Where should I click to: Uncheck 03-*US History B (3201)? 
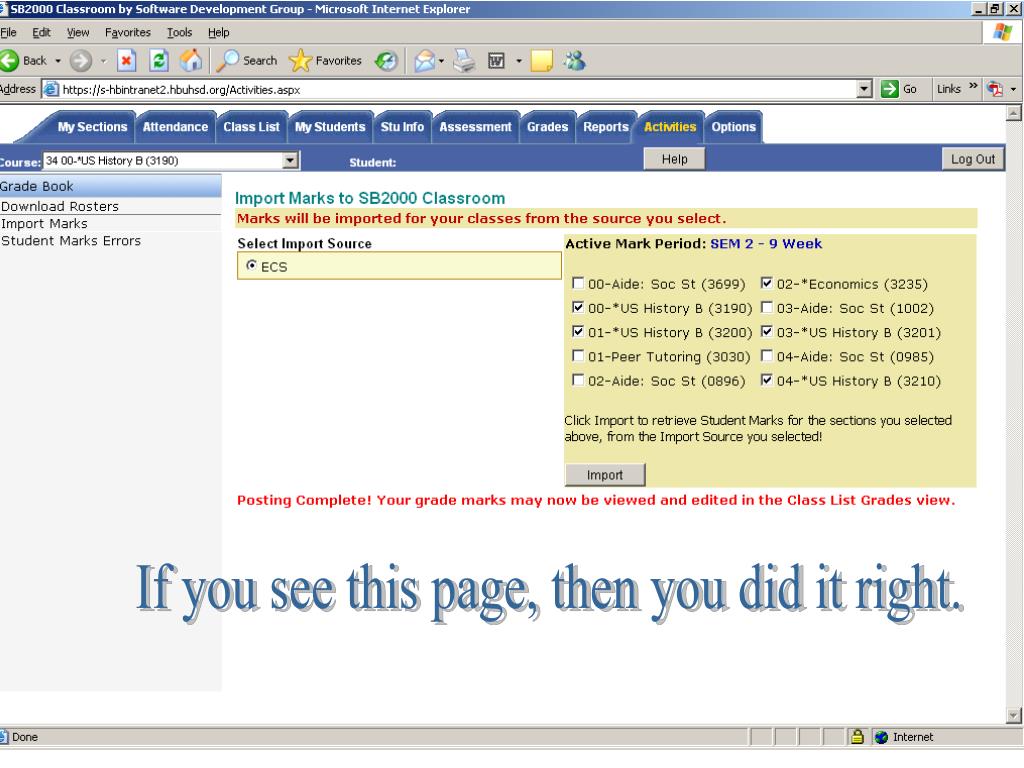pyautogui.click(x=767, y=331)
